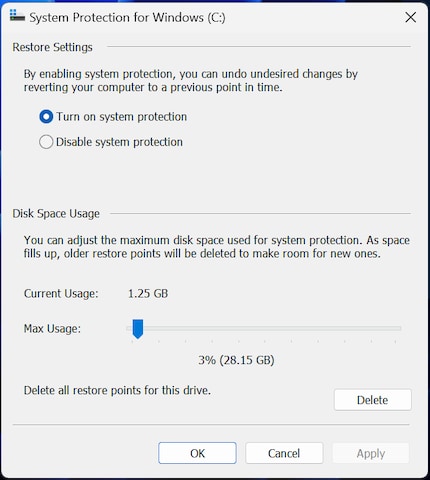The image size is (430, 480).
Task: Close the System Protection dialog
Action: pyautogui.click(x=410, y=17)
